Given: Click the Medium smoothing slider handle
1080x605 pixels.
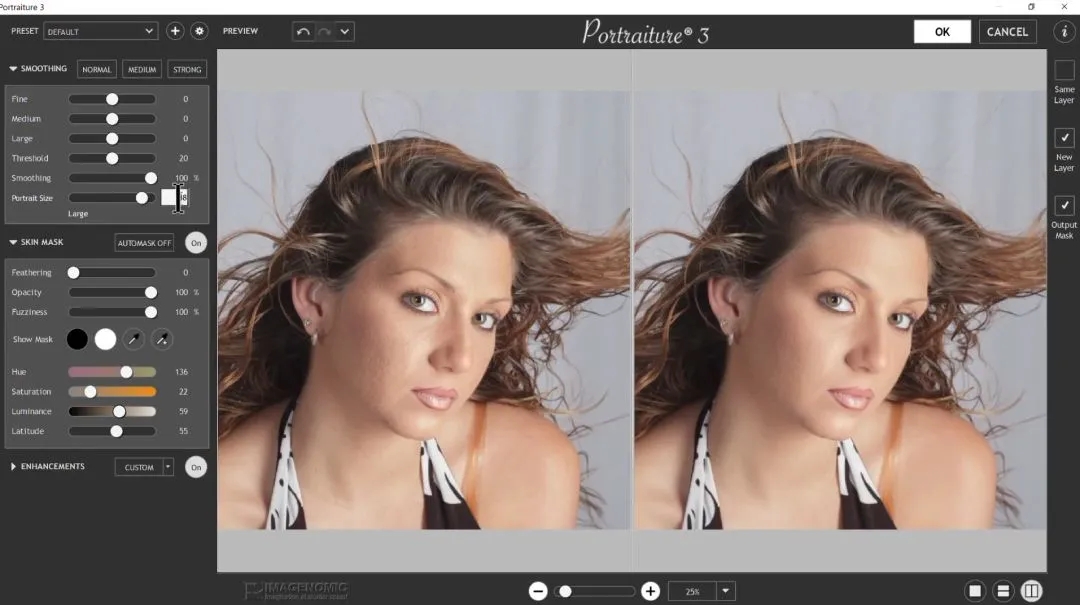Looking at the screenshot, I should click(x=112, y=119).
